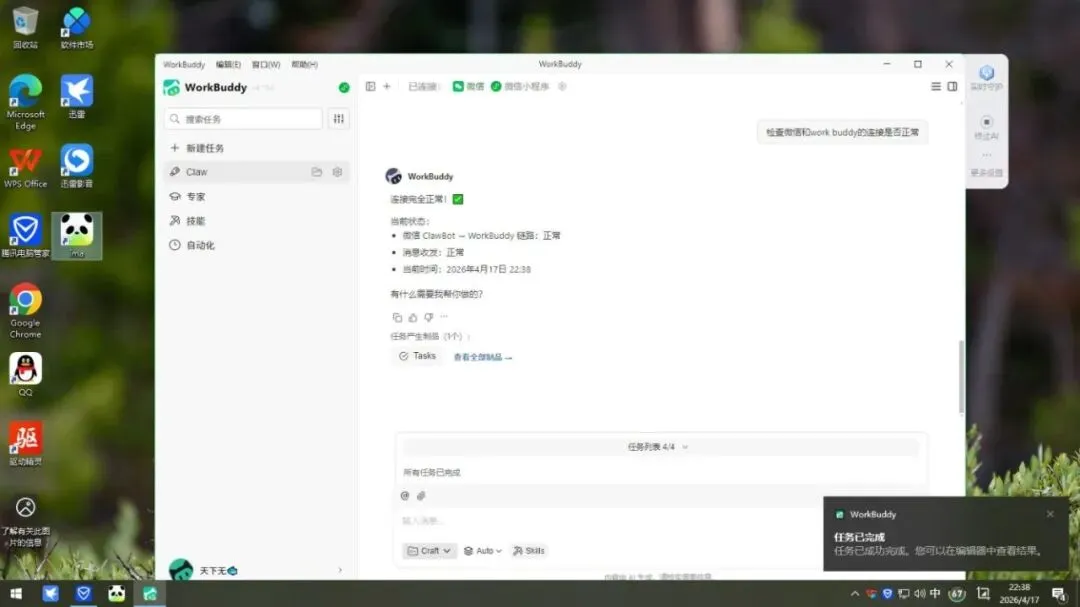Open the settings gear on the Claw row
This screenshot has width=1080, height=607.
coord(338,172)
